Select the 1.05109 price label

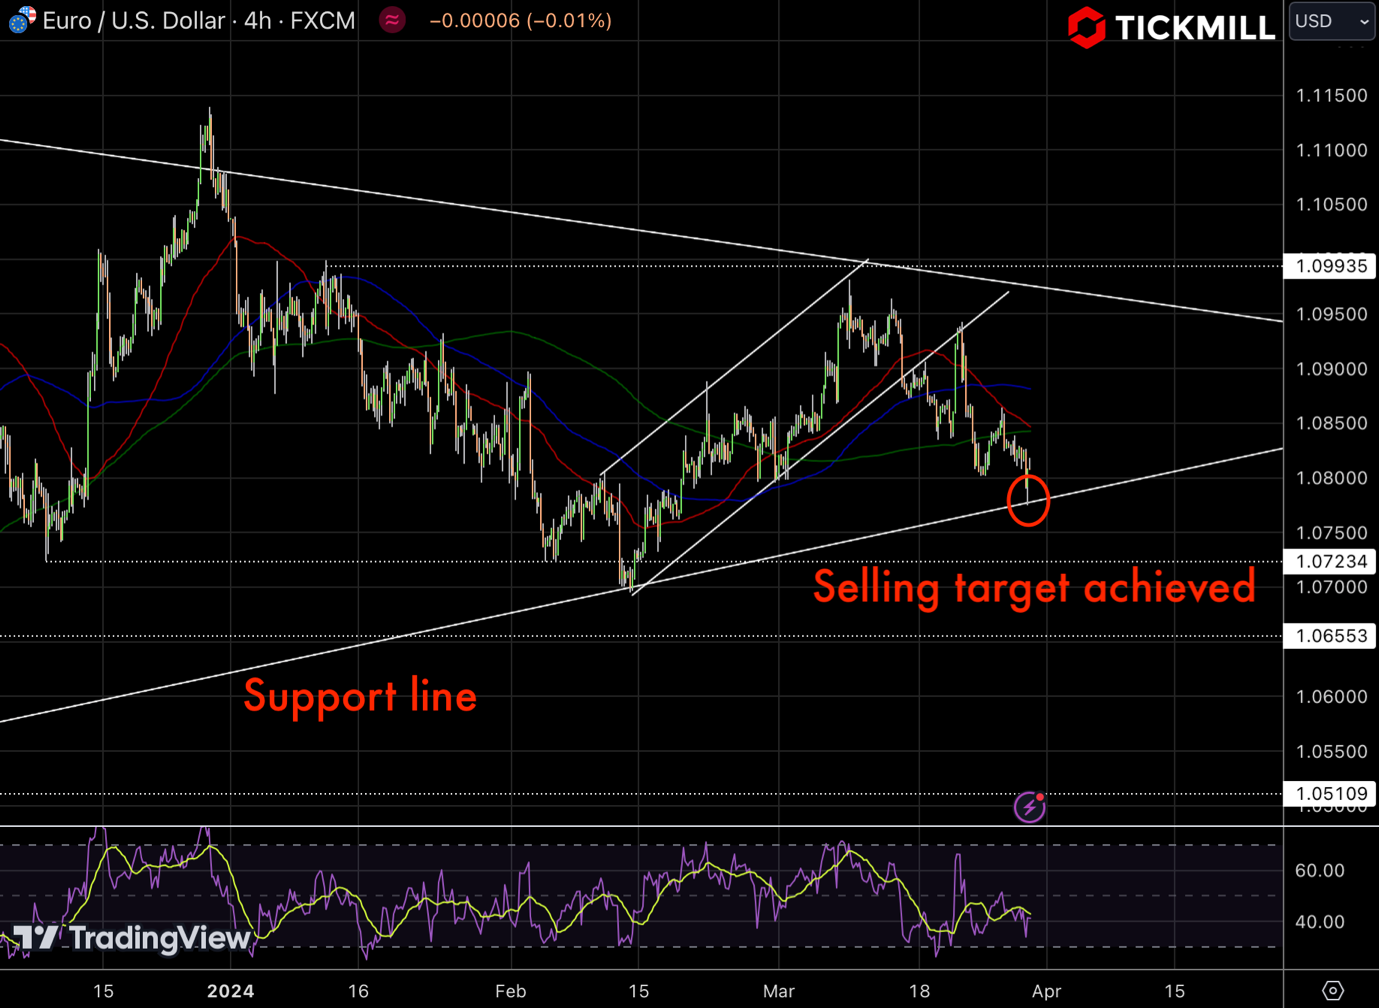[1330, 794]
